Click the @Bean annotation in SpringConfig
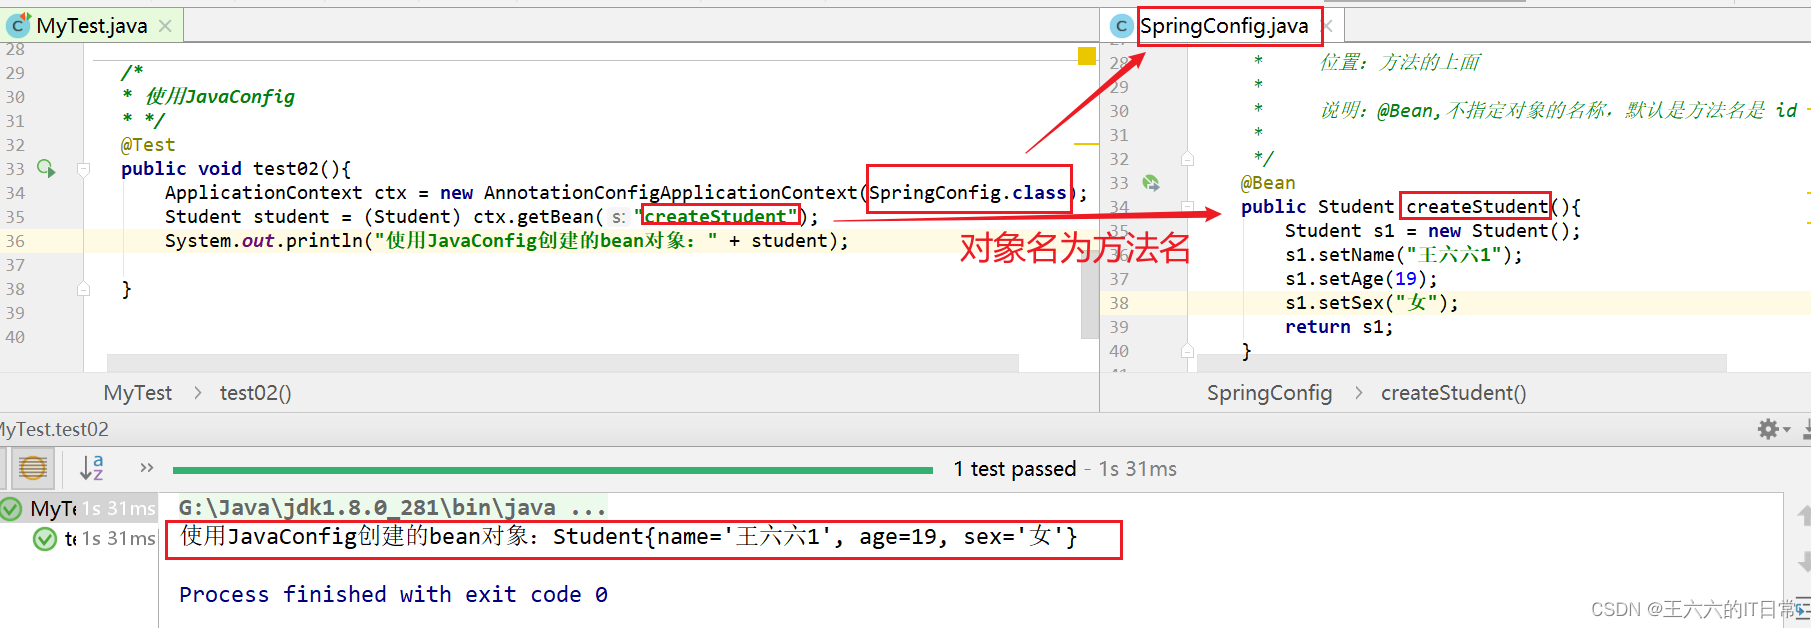The width and height of the screenshot is (1811, 628). click(1268, 183)
